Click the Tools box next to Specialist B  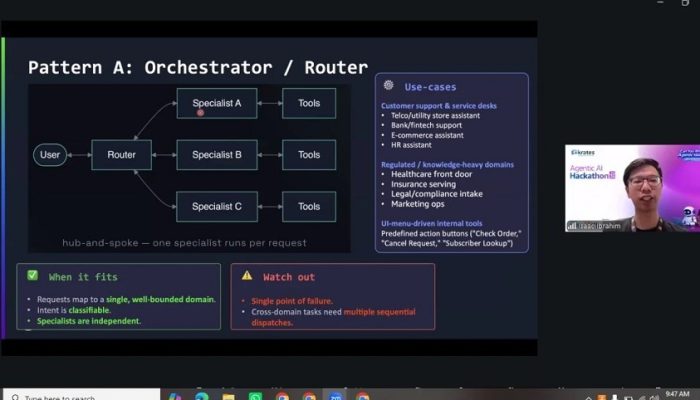[309, 155]
